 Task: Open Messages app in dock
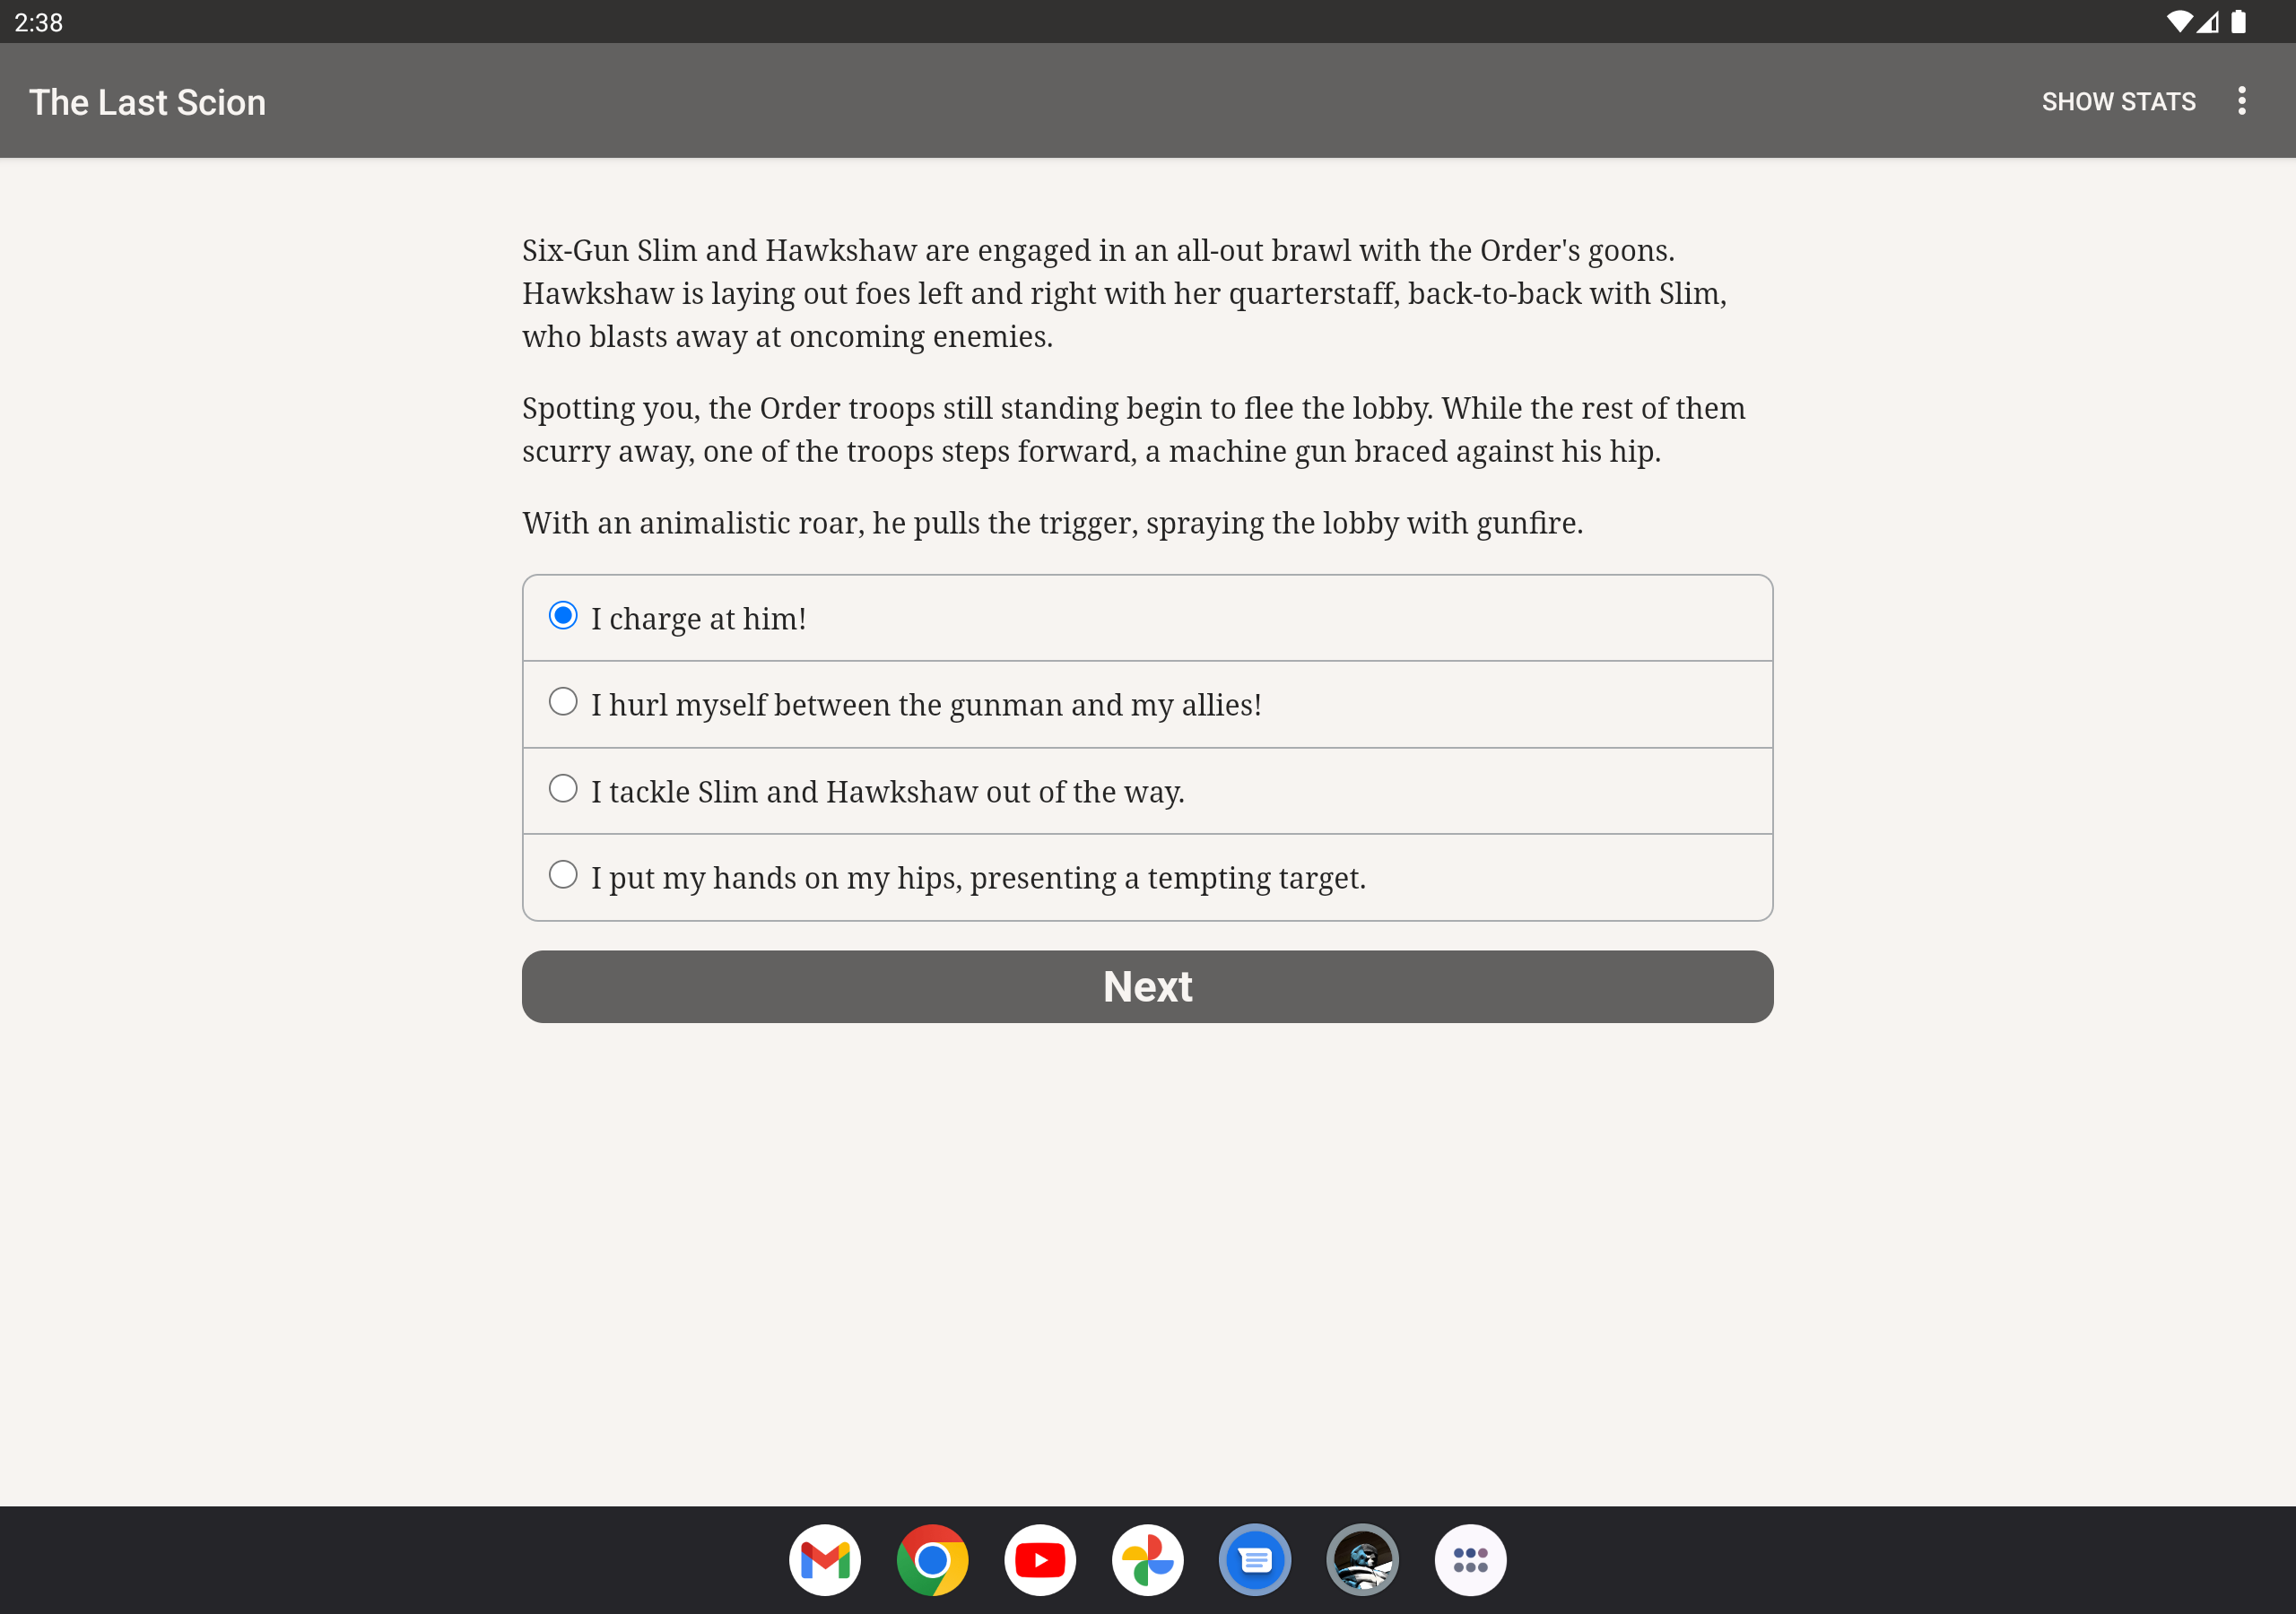pos(1254,1559)
